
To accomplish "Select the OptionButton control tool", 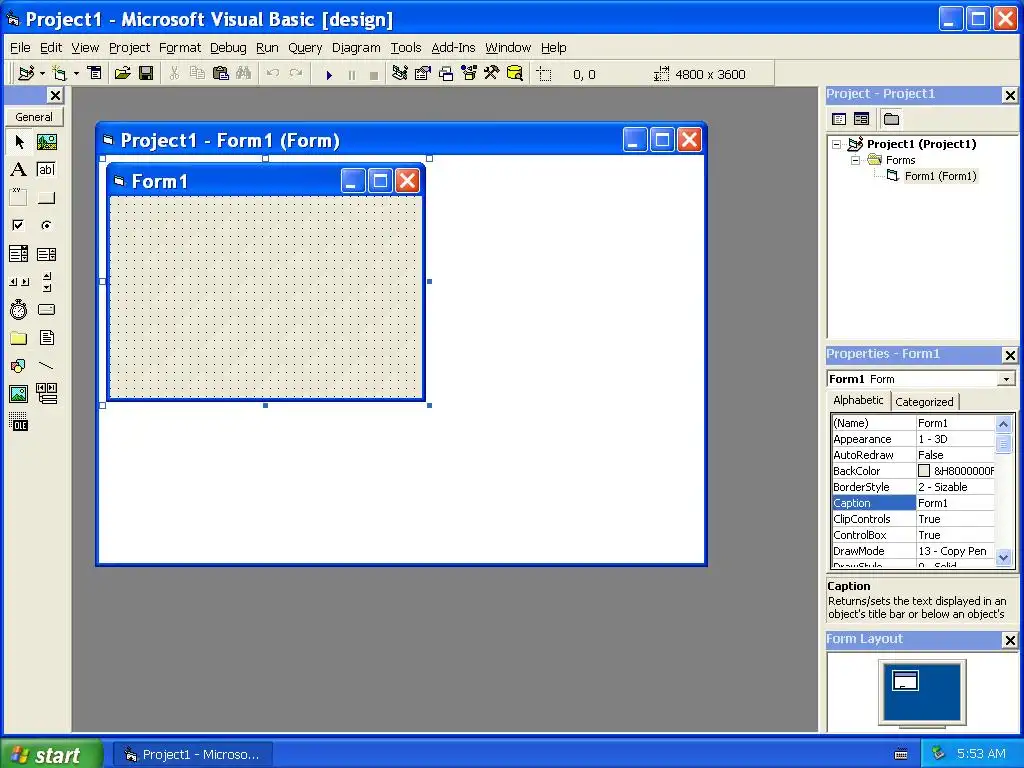I will (46, 225).
